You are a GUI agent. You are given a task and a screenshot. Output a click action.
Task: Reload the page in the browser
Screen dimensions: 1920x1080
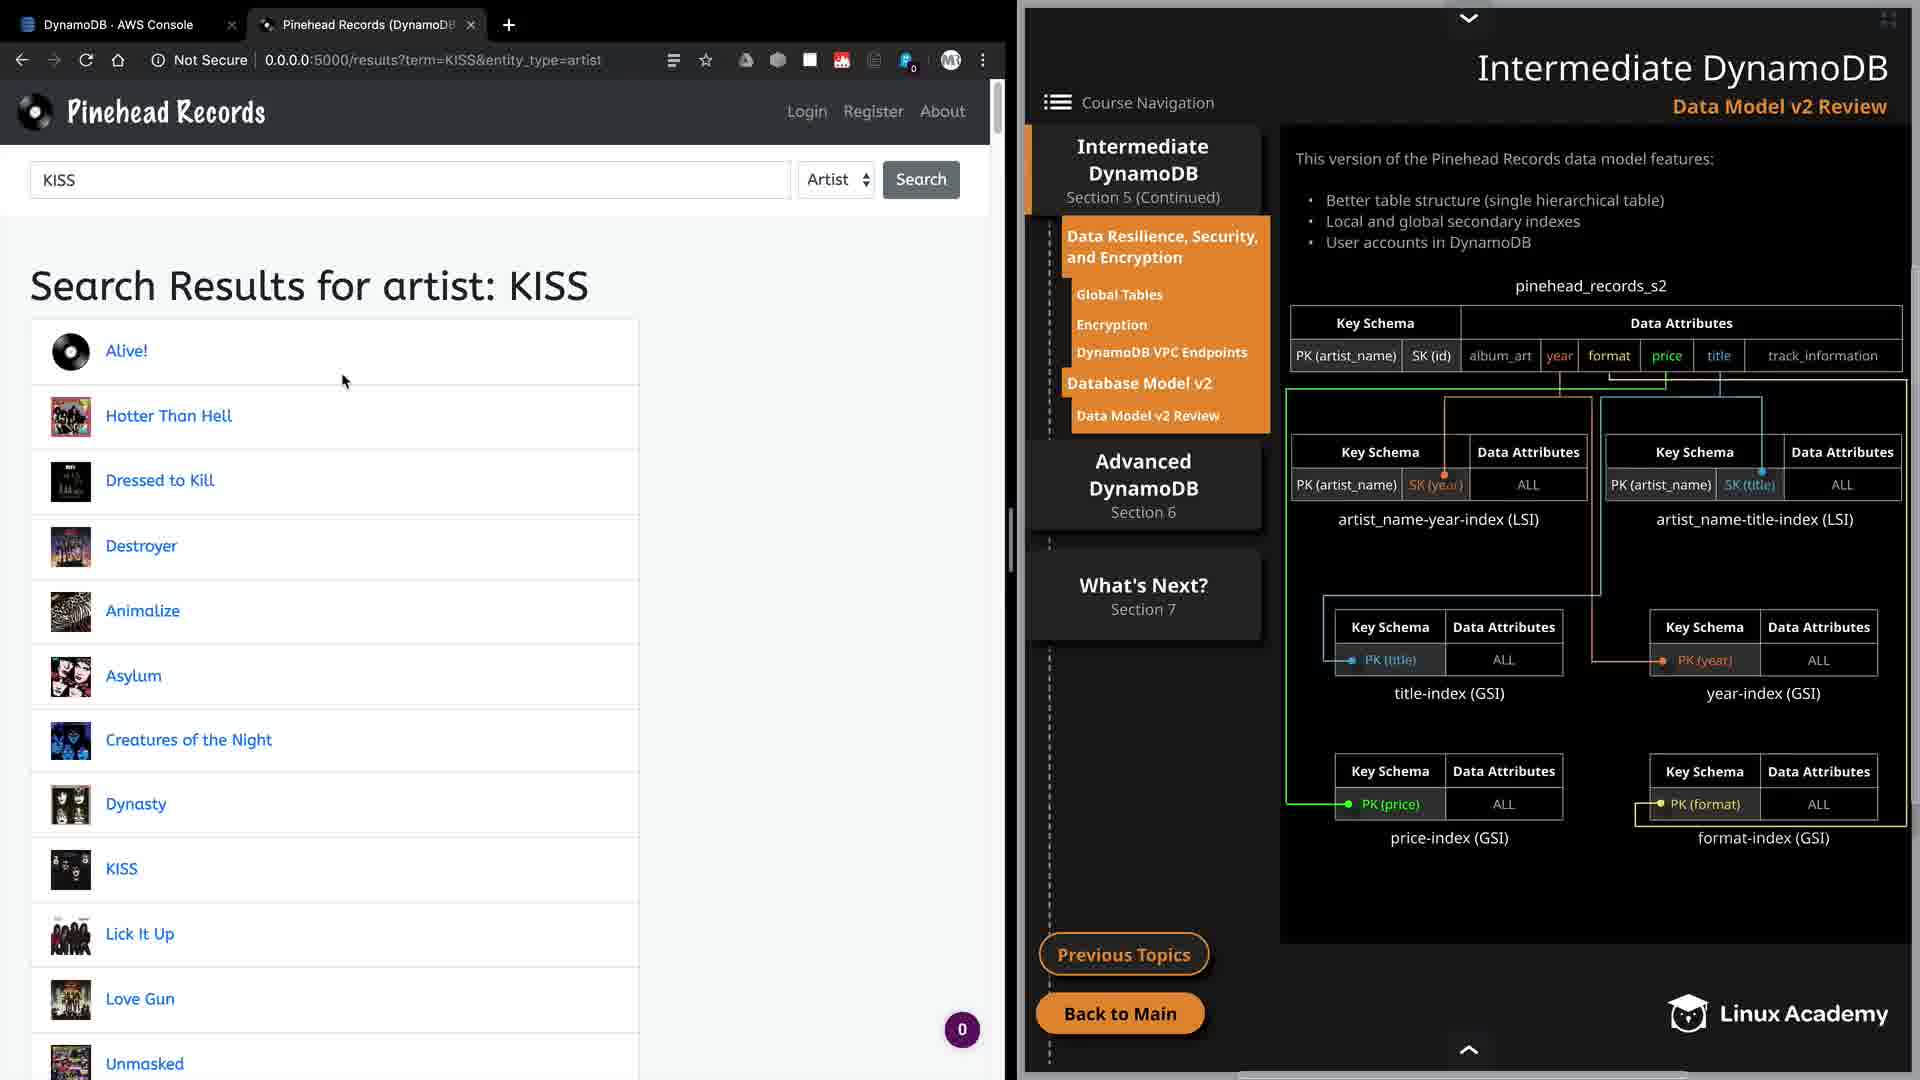click(x=86, y=60)
